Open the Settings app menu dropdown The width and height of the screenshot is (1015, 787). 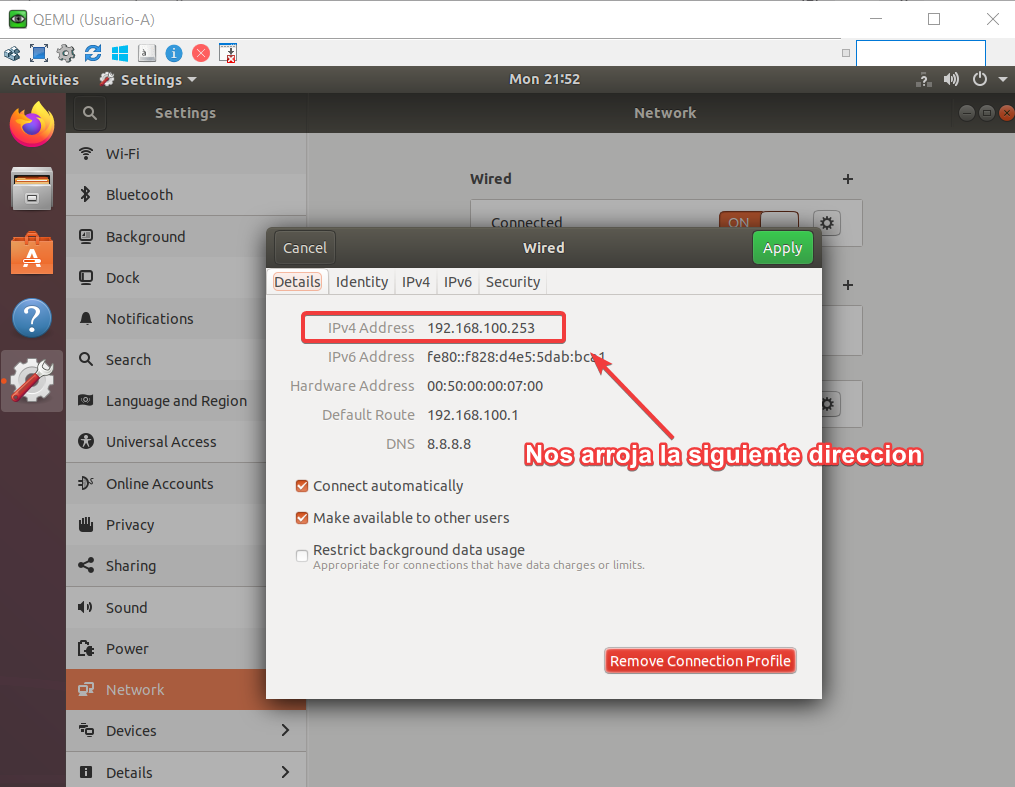(148, 80)
